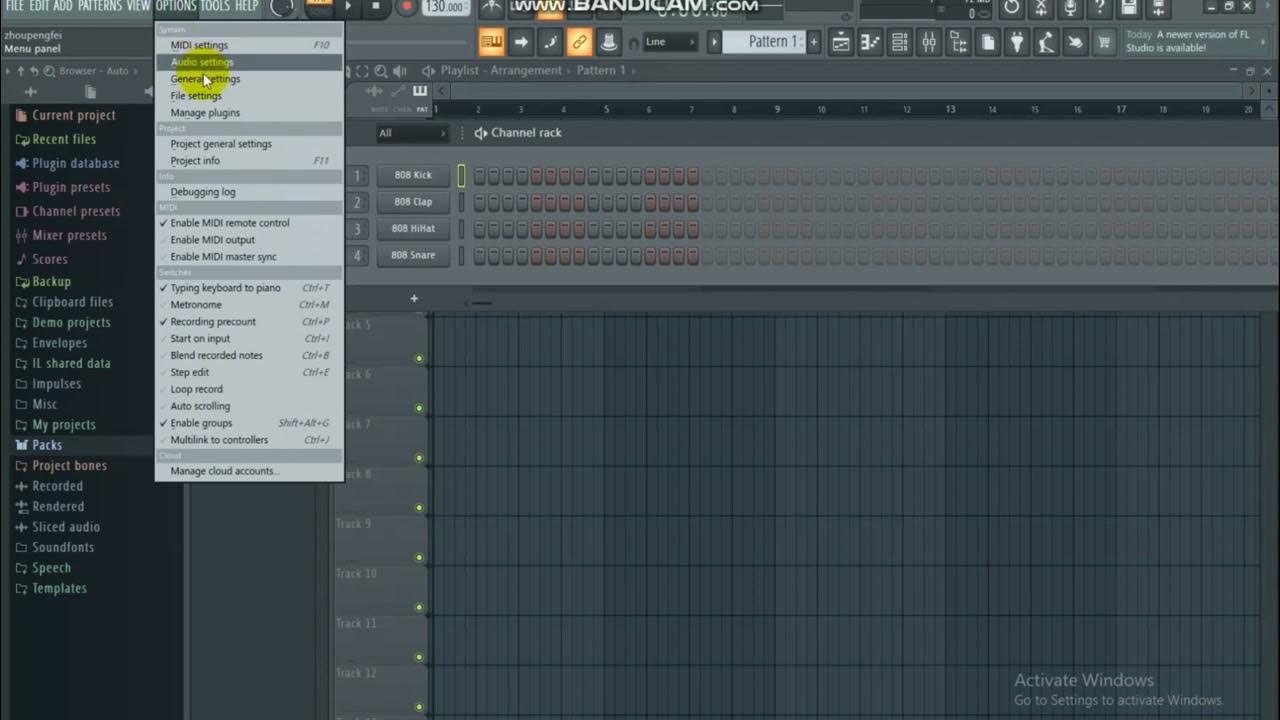Click the 808 Snare channel button

tap(413, 255)
